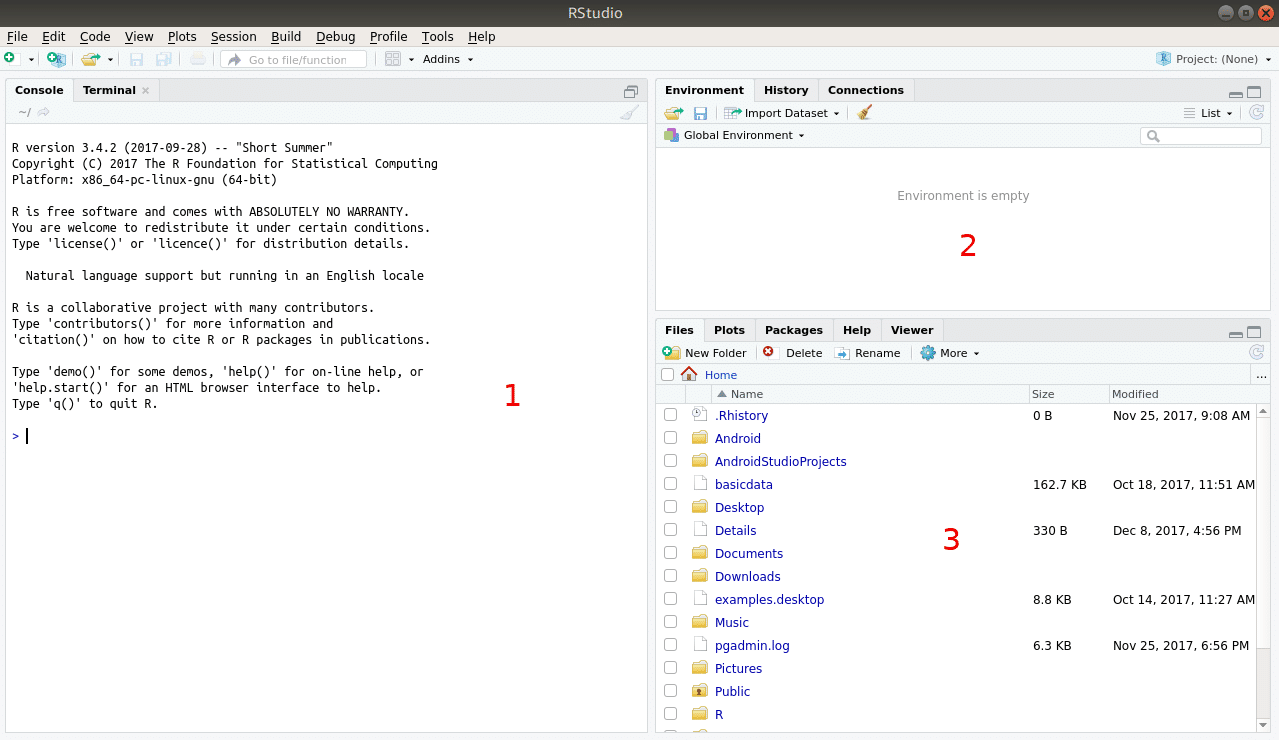Screen dimensions: 1279x740
Task: Refresh the Files pane listing
Action: coord(1257,353)
